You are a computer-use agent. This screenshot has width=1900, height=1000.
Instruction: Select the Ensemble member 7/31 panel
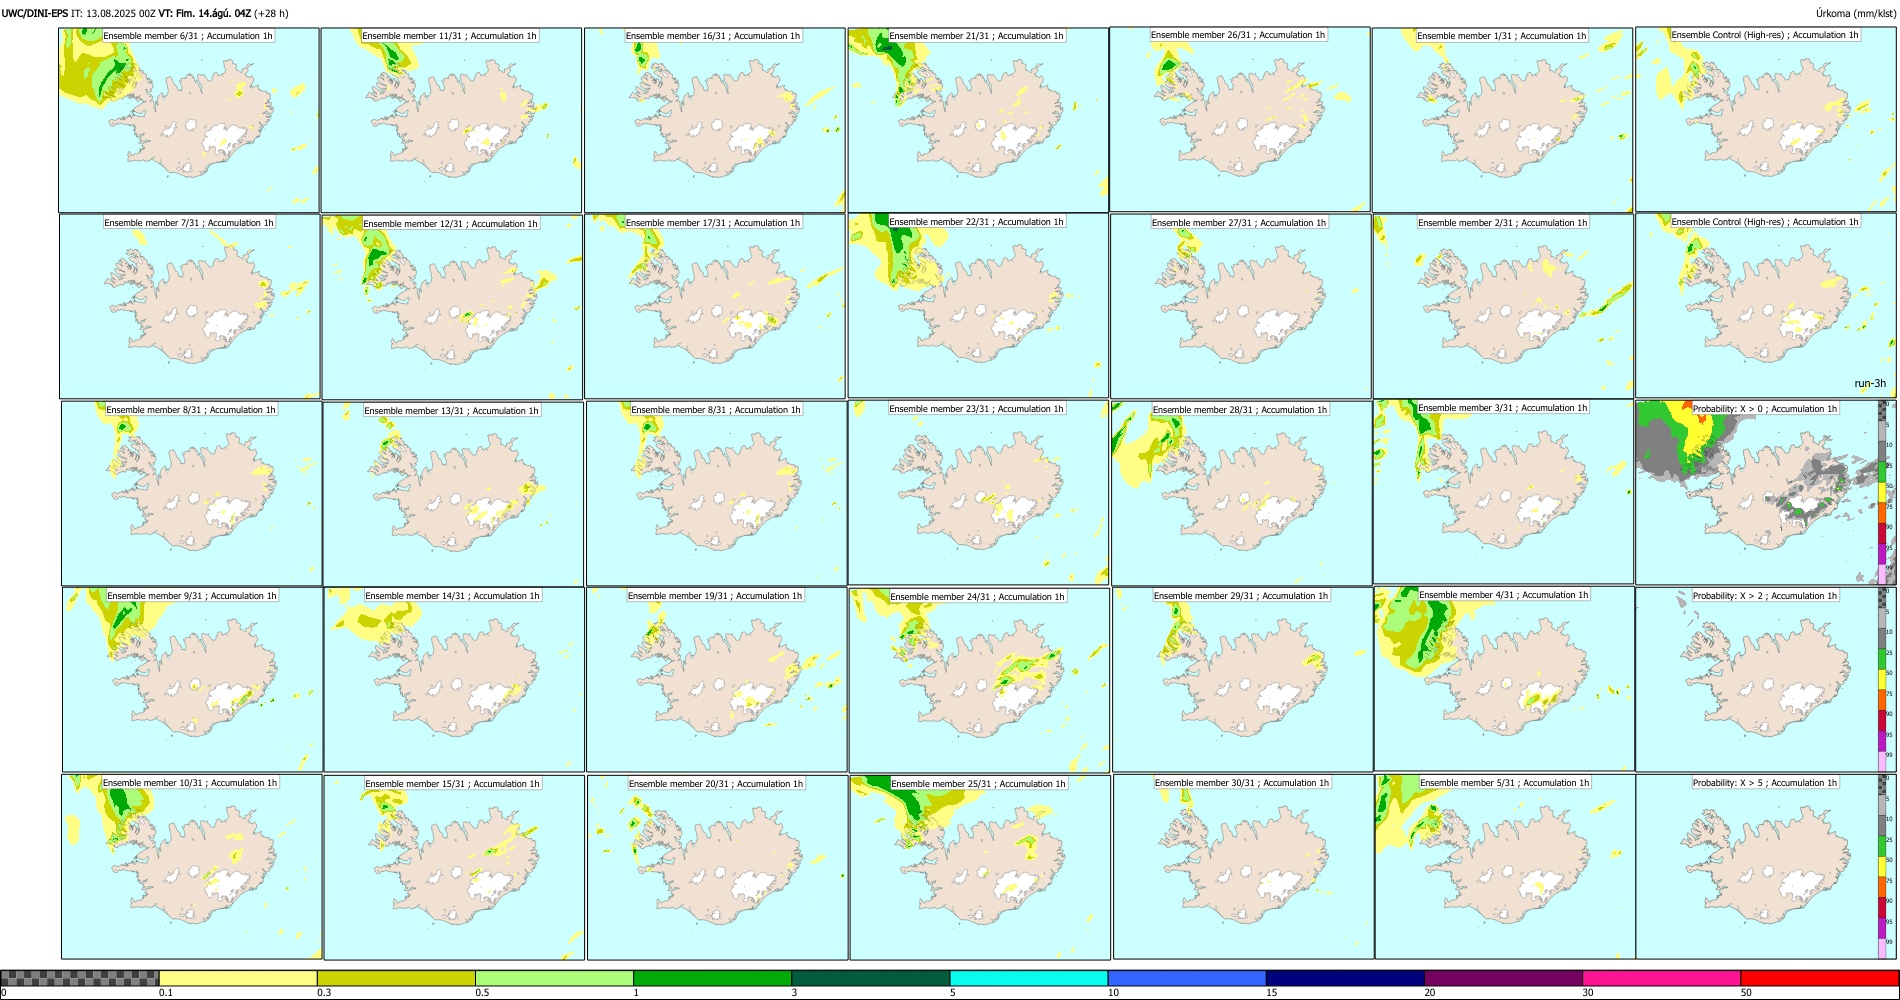tap(190, 306)
